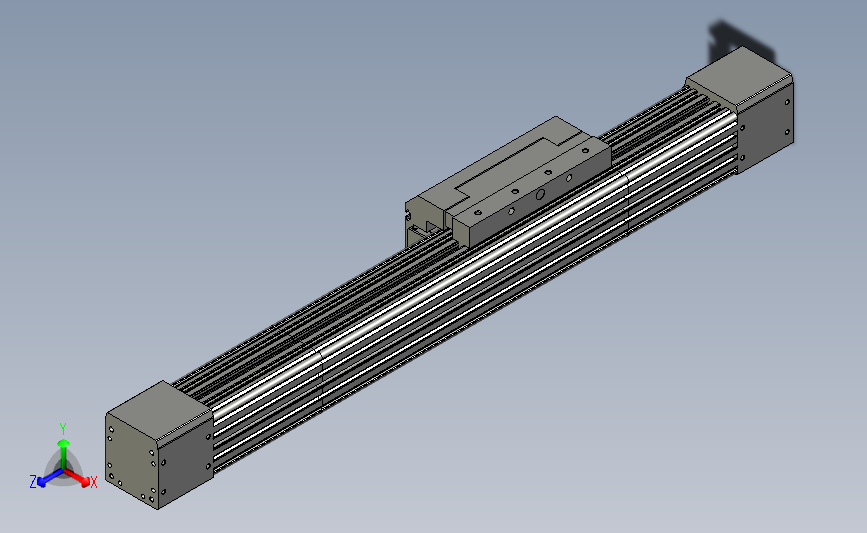Viewport: 867px width, 533px height.
Task: Select the dark bracket behind right end cap
Action: pos(740,41)
